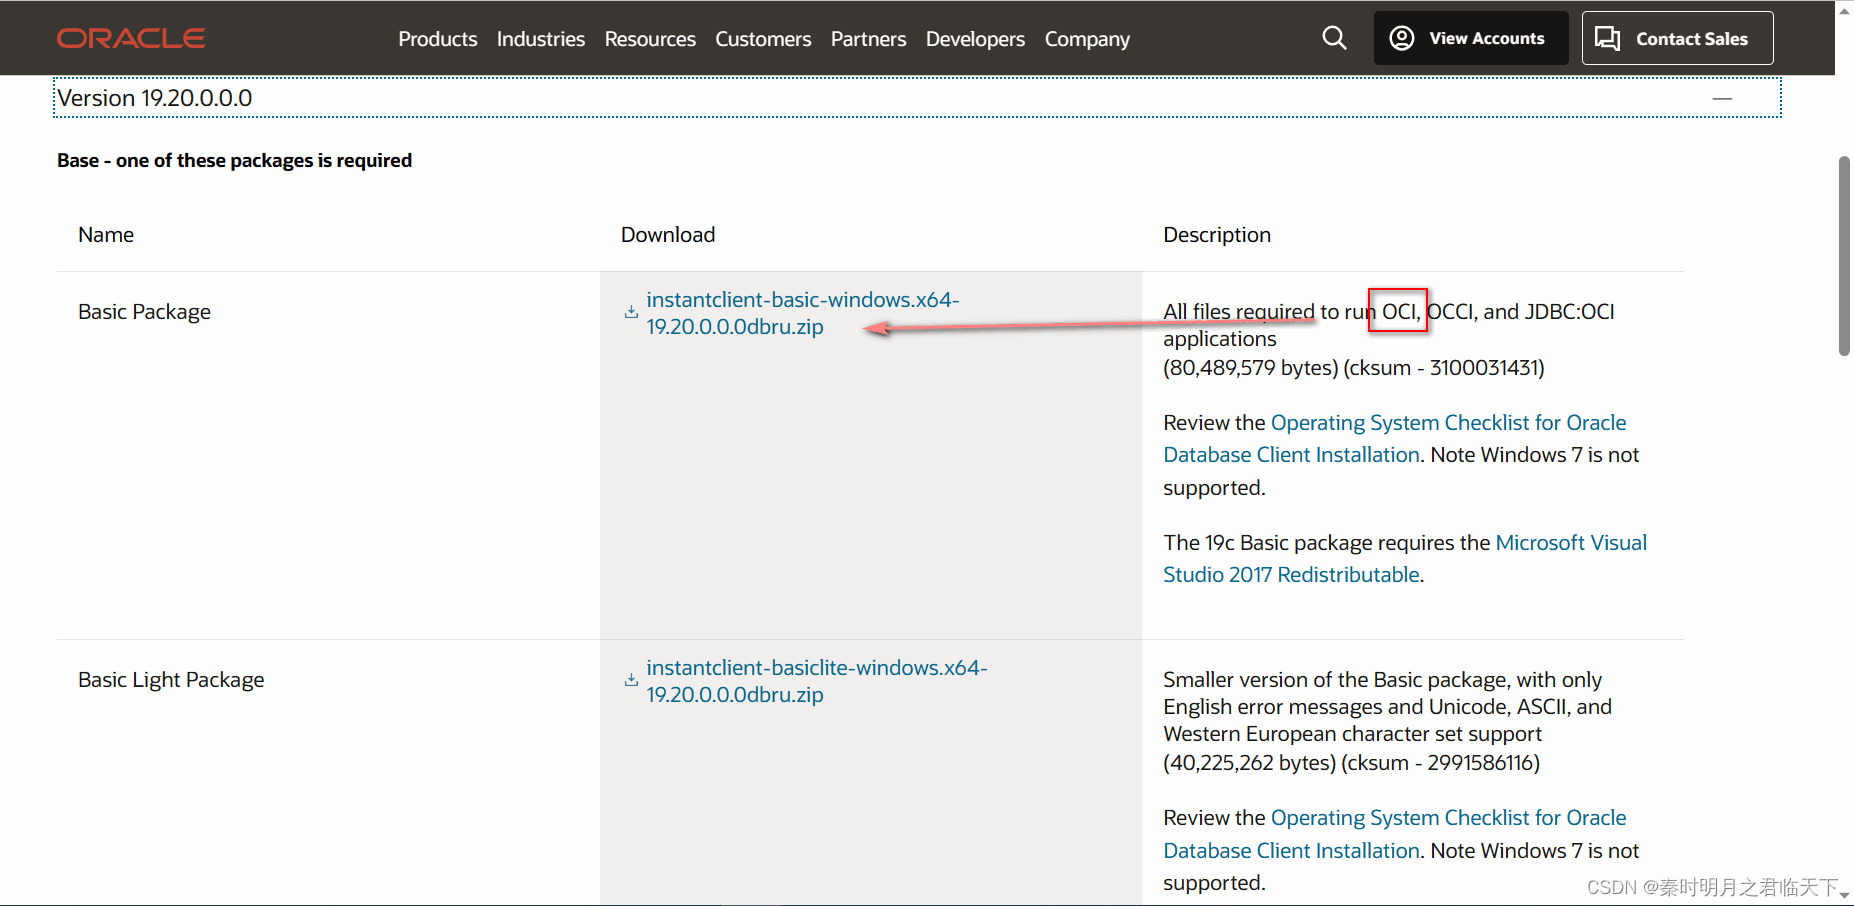Viewport: 1854px width, 906px height.
Task: Open Operating System Checklist link in Basic Light row
Action: tap(1395, 834)
